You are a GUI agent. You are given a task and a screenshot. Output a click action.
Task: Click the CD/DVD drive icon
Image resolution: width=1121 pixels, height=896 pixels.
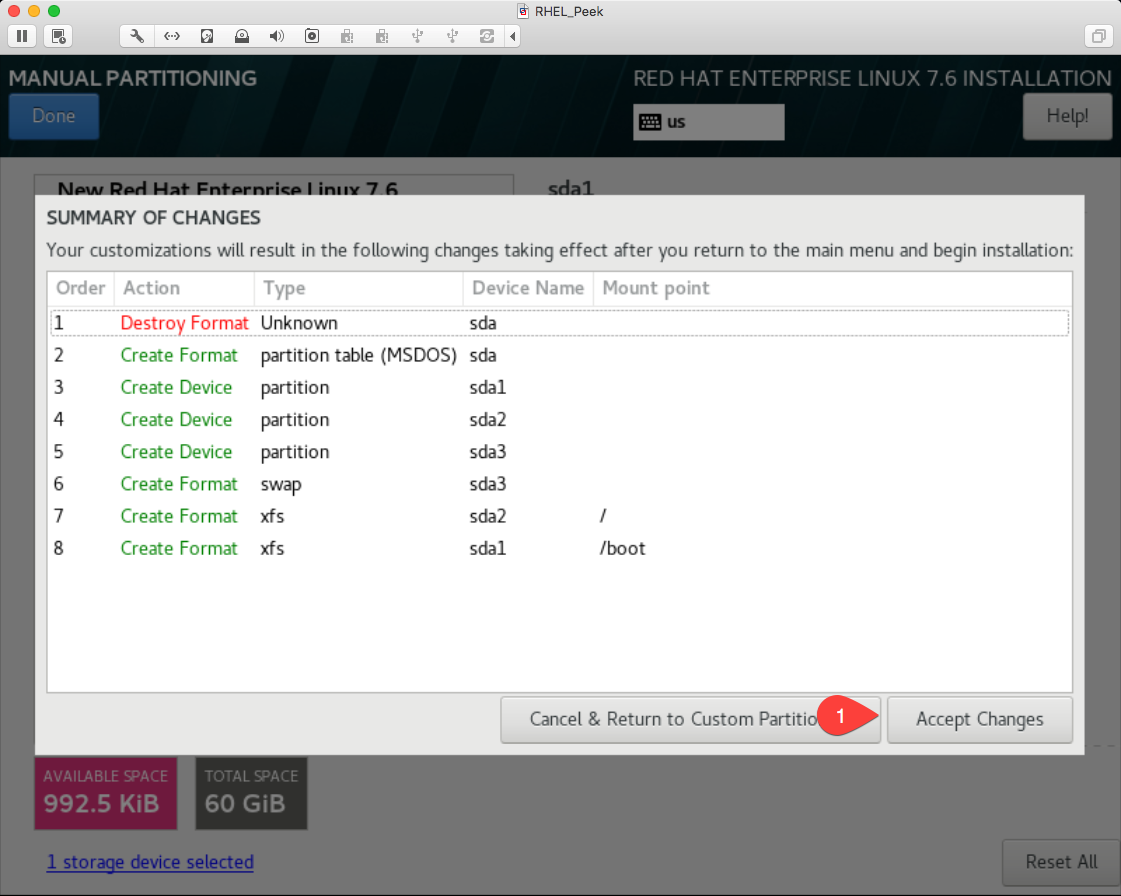(x=242, y=36)
